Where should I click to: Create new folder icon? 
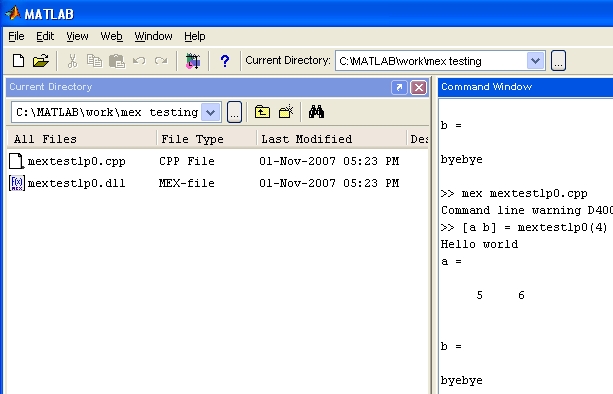(x=286, y=112)
